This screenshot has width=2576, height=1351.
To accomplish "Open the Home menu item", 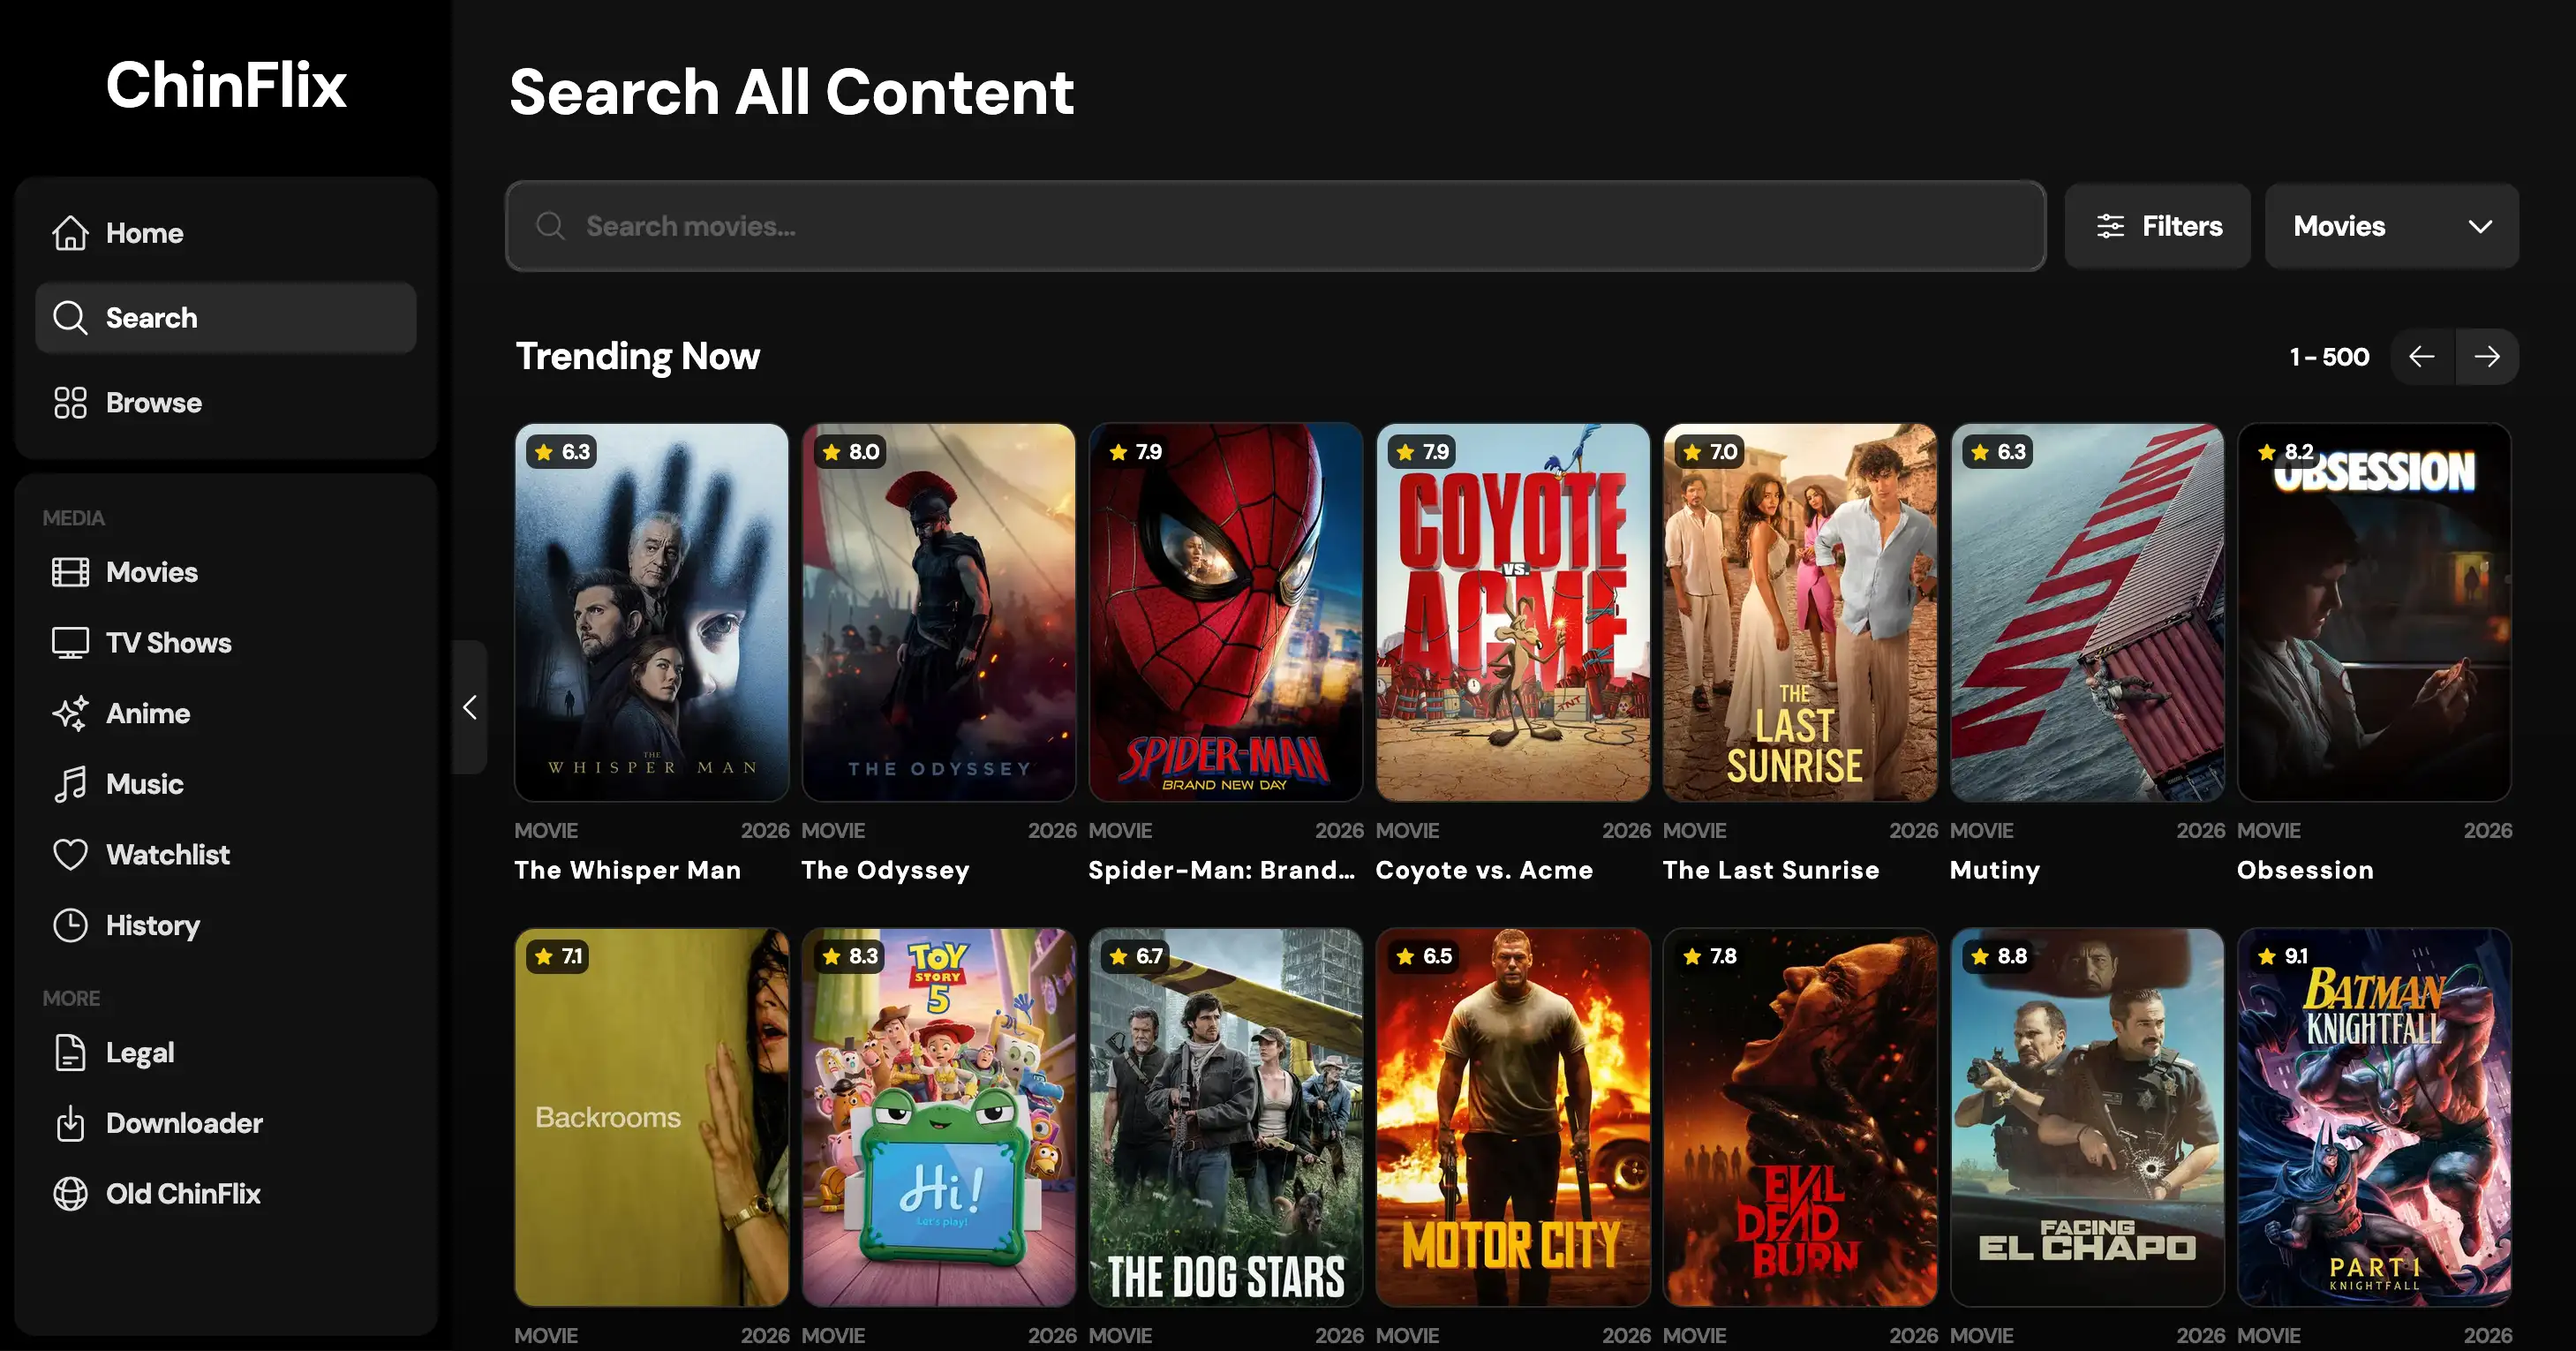I will (226, 233).
